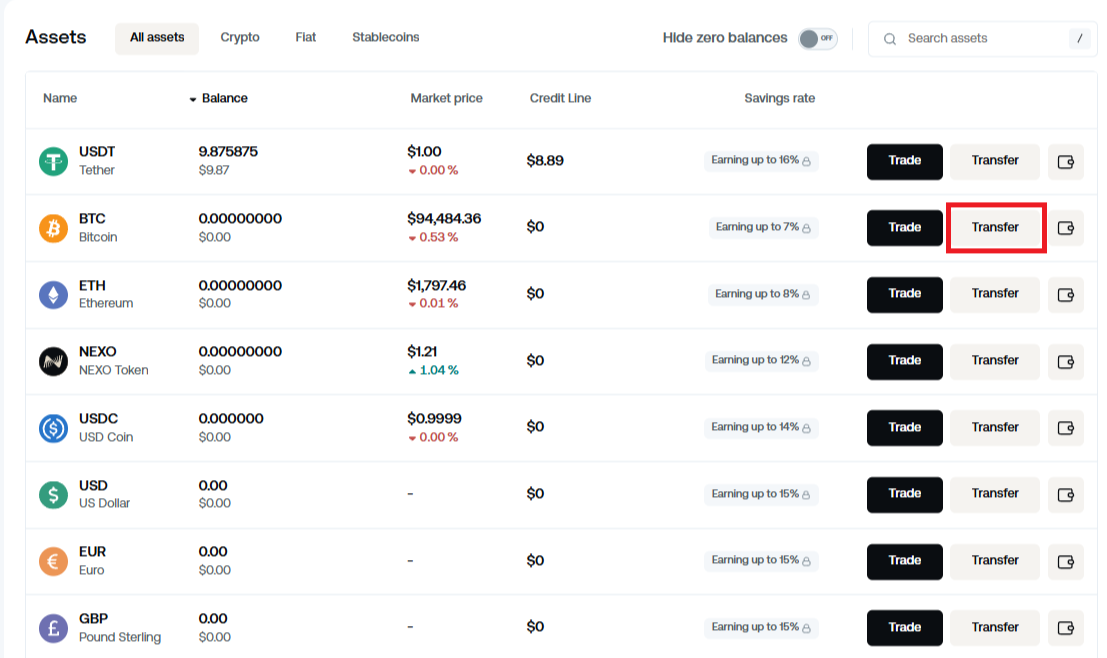Click lock icon on ETH savings rate
Screen dimensions: 1107x658
point(806,294)
